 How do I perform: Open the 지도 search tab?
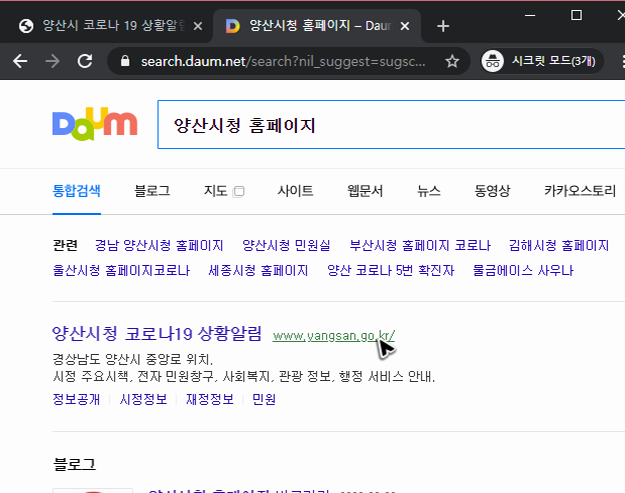tap(216, 191)
